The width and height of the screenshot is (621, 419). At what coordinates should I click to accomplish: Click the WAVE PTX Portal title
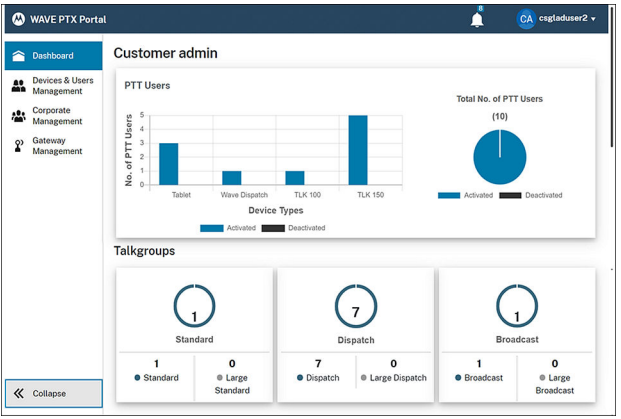click(x=68, y=19)
